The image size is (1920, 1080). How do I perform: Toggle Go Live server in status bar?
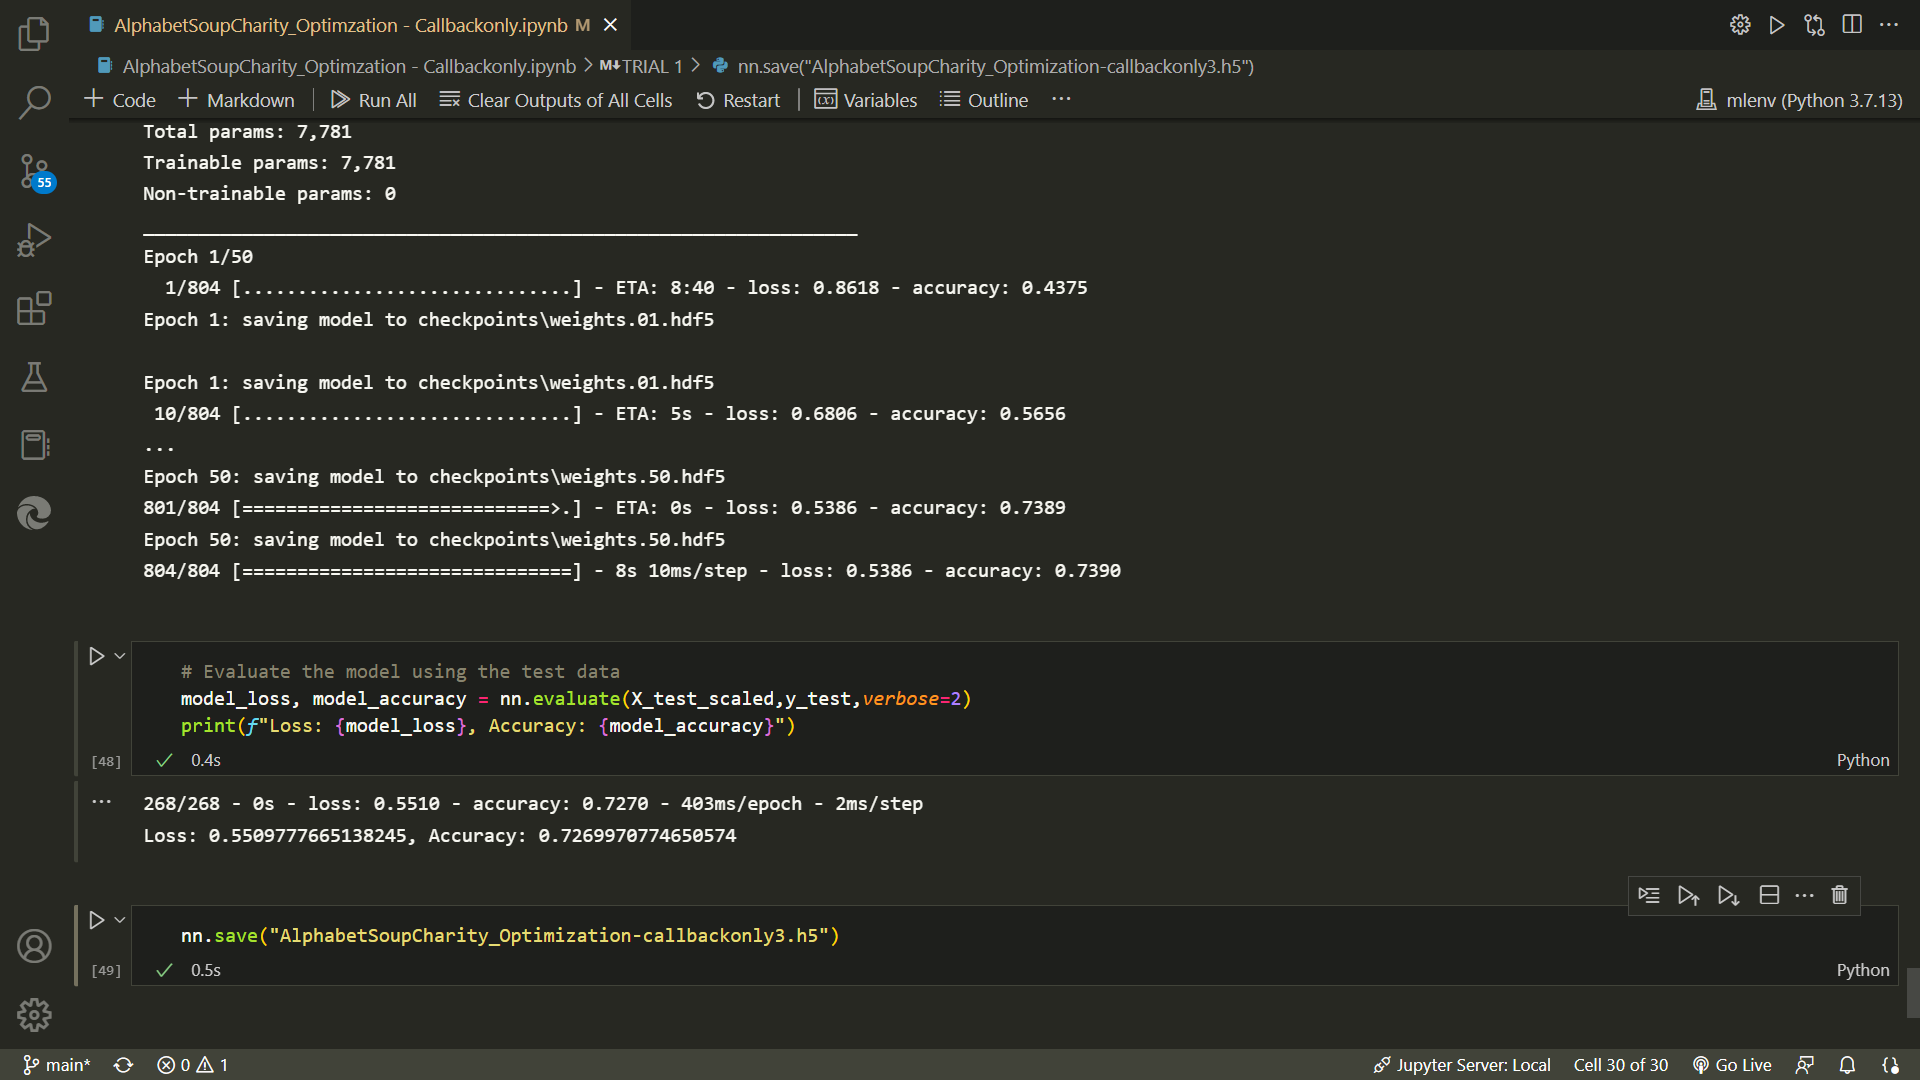coord(1732,1065)
